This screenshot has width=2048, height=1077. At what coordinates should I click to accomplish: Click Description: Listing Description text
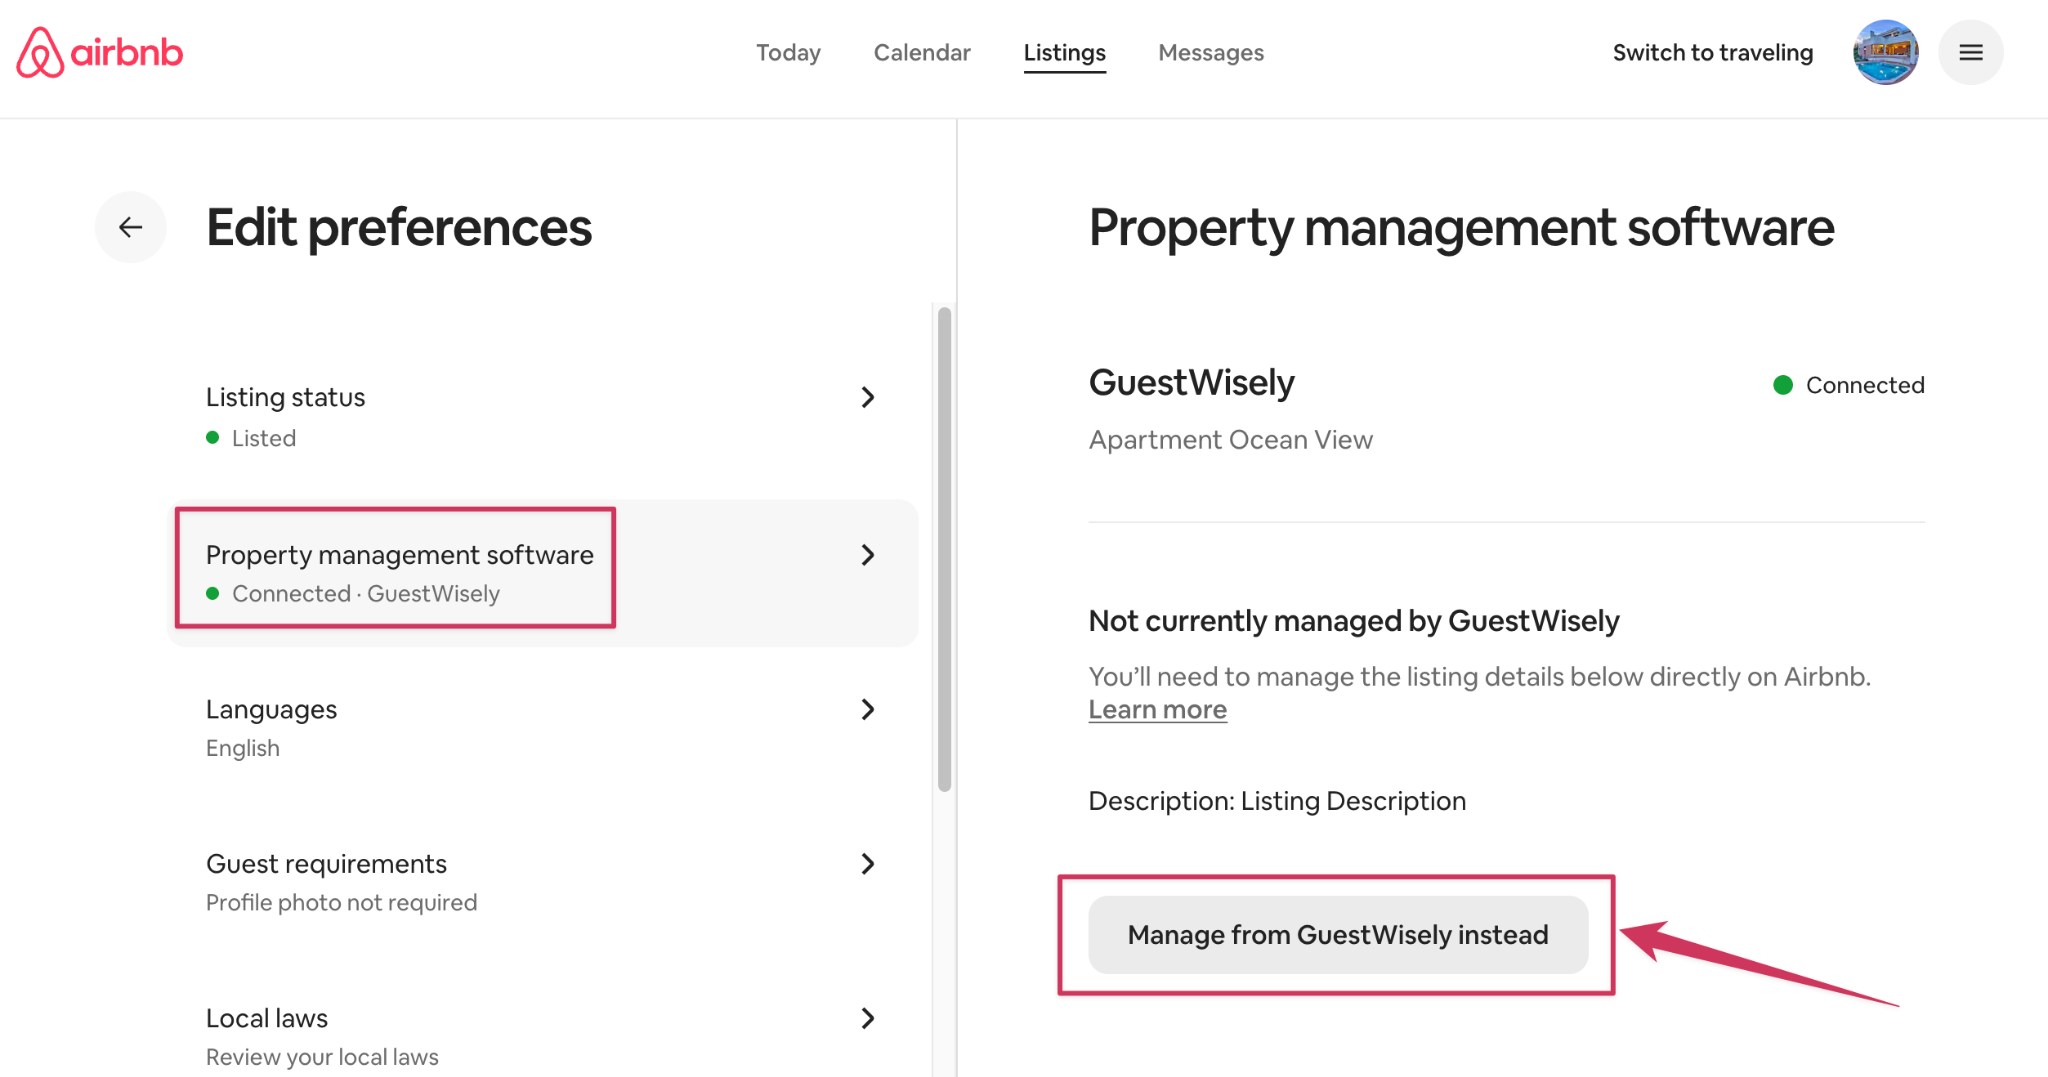click(x=1277, y=801)
